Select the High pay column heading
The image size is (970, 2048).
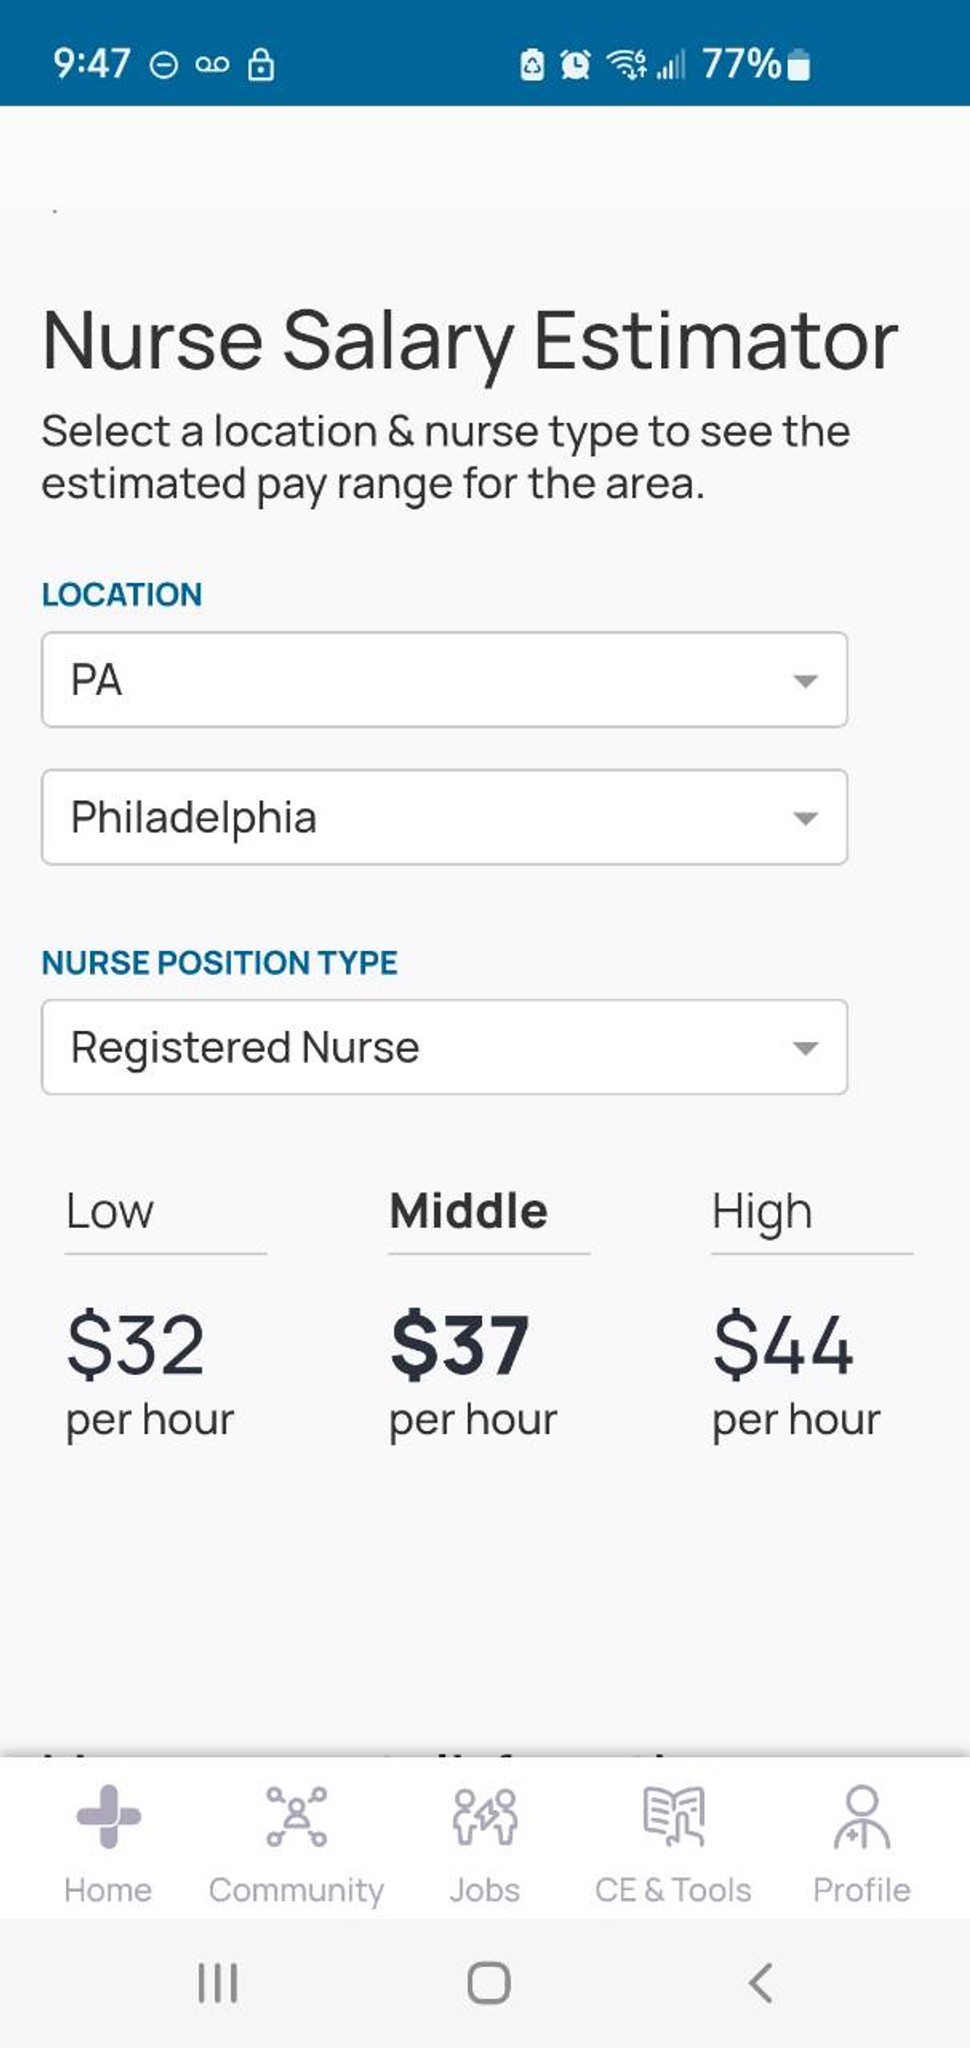coord(762,1211)
